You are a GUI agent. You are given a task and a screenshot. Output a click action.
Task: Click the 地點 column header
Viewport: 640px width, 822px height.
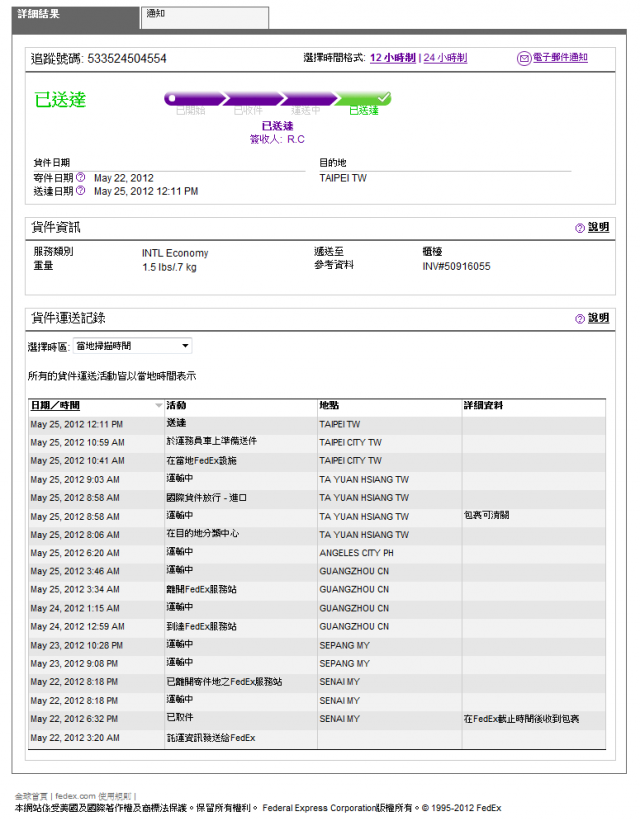329,405
